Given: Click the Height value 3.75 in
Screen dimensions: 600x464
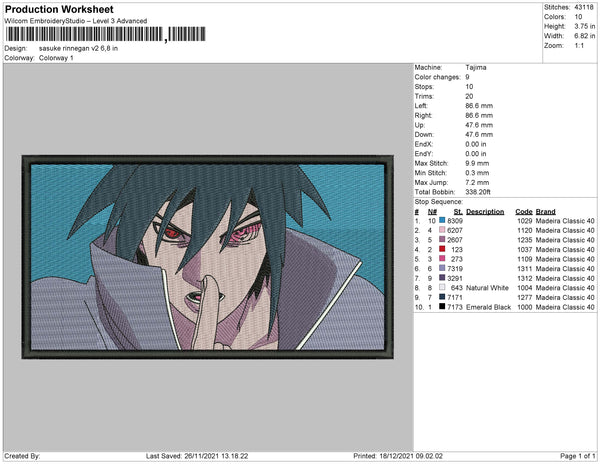Looking at the screenshot, I should click(585, 26).
